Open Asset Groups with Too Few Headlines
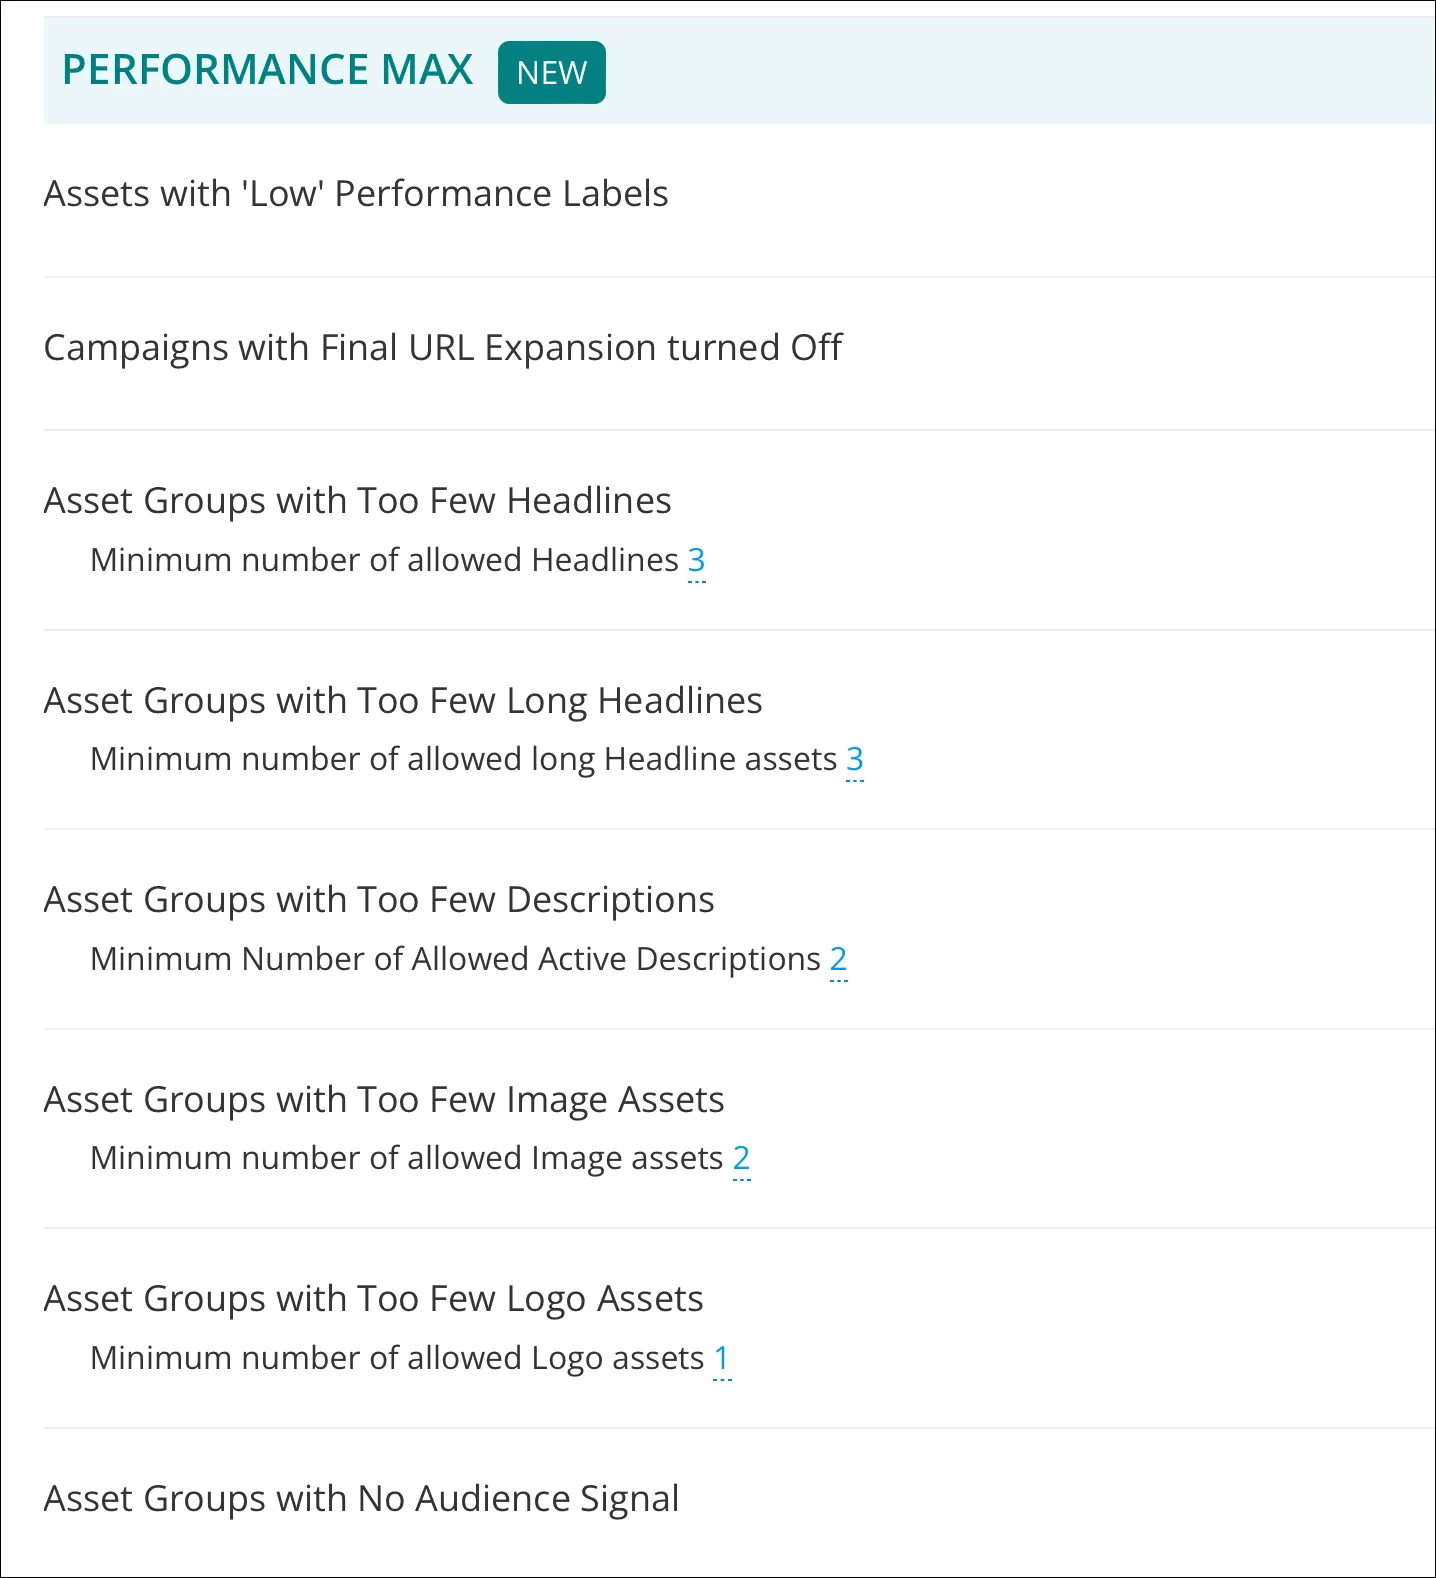Screen dimensions: 1436x1578 click(x=357, y=501)
